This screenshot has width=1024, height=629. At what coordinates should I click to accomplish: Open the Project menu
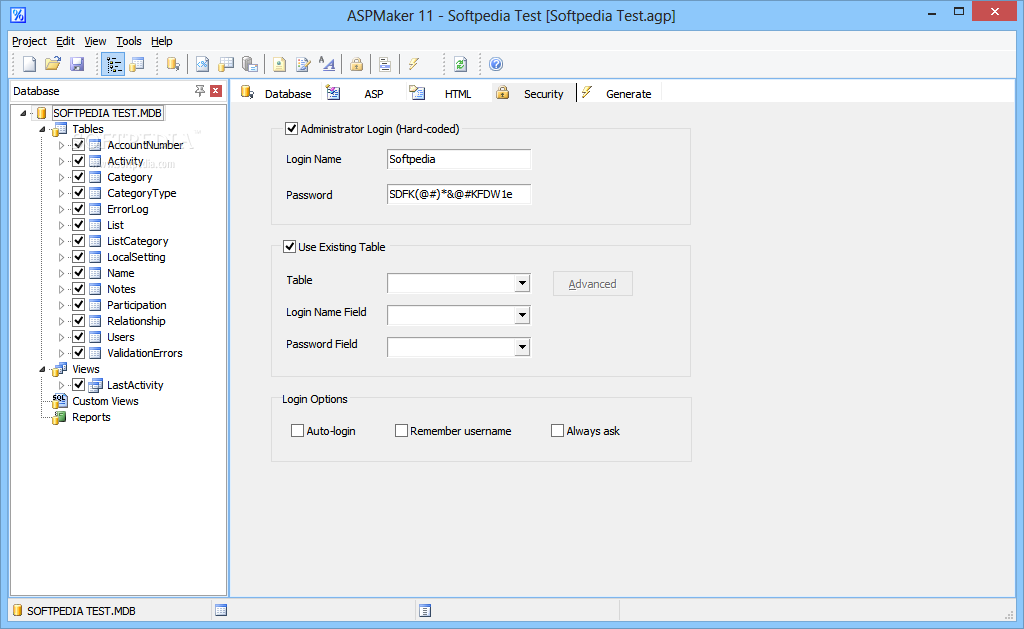[29, 41]
